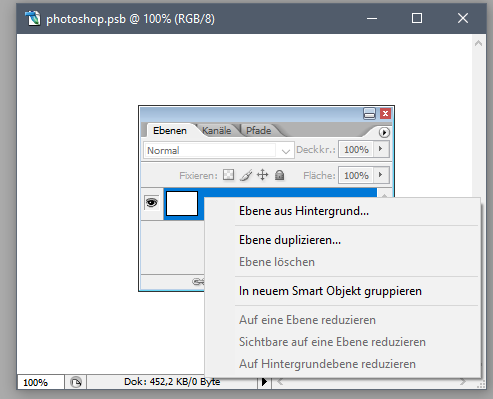
Task: Toggle visibility eye of the background layer
Action: pyautogui.click(x=152, y=203)
